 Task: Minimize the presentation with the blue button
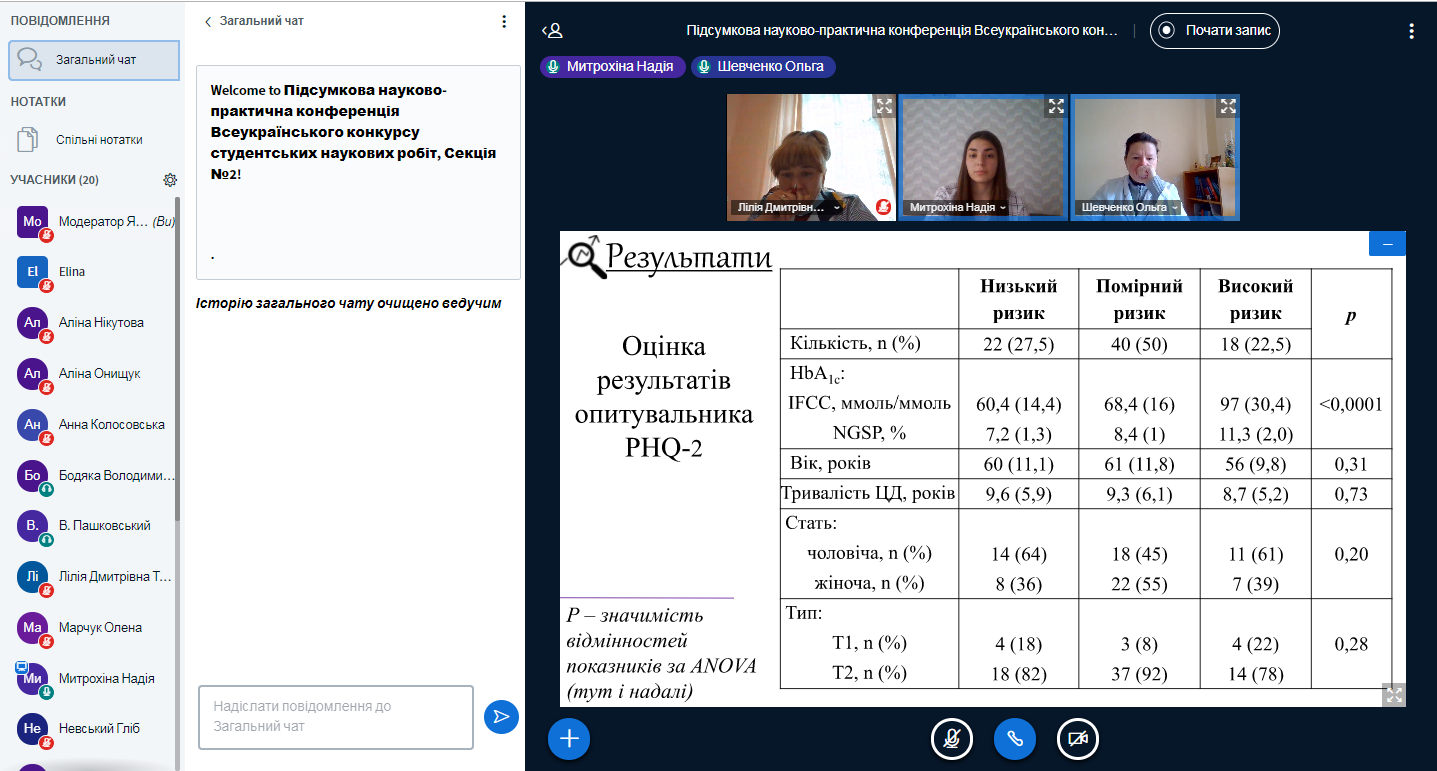point(1387,244)
